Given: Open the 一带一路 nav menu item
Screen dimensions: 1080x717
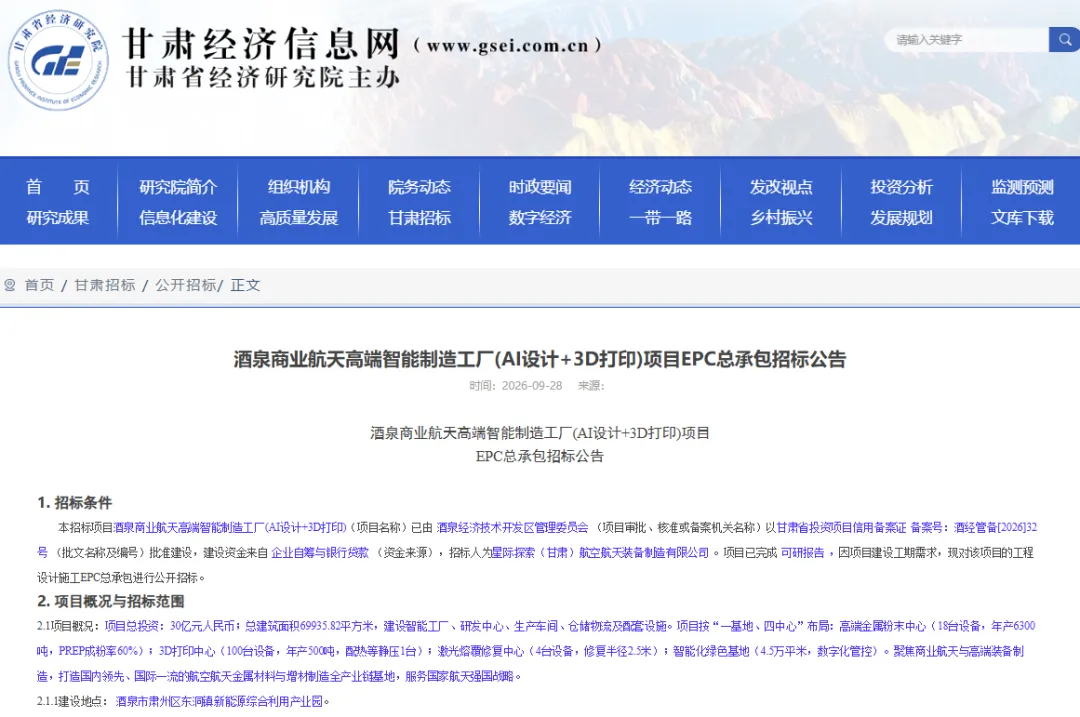Looking at the screenshot, I should 661,218.
